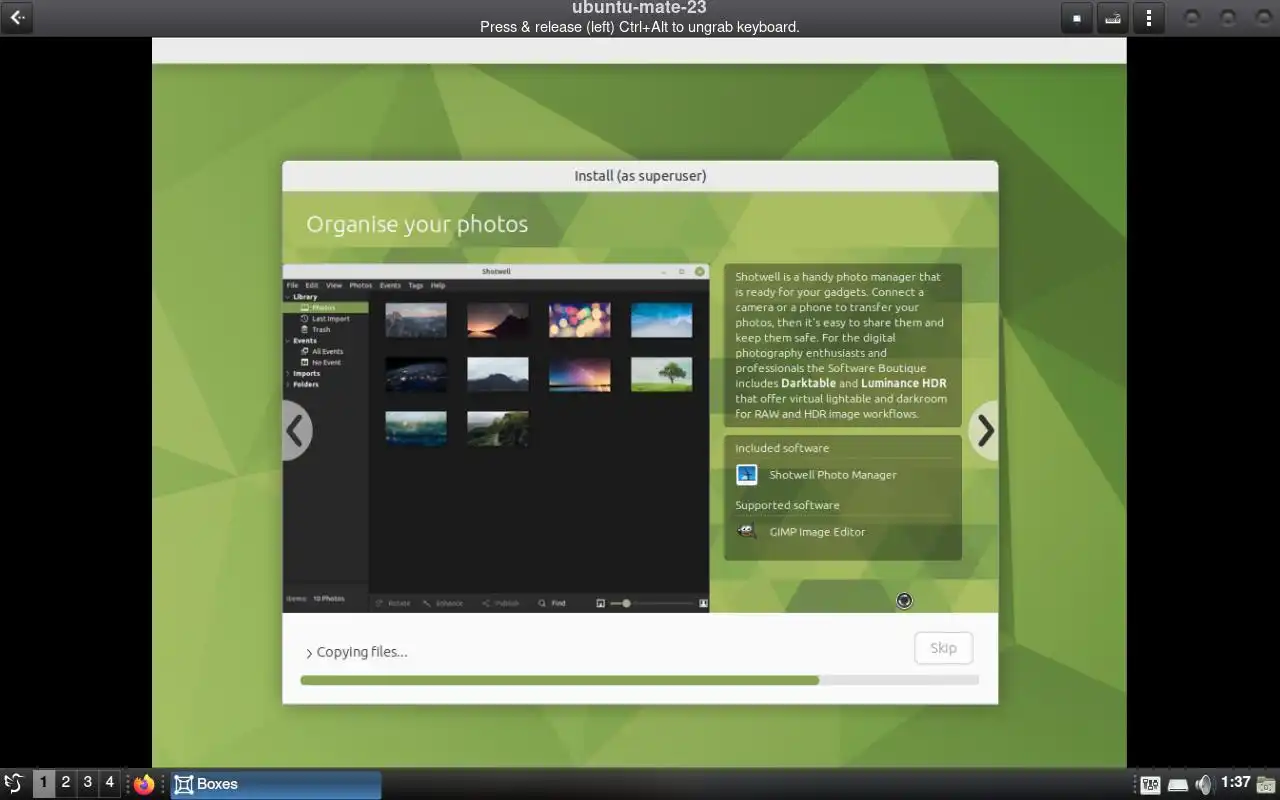Select the colorful bokeh lights thumbnail
The width and height of the screenshot is (1280, 800).
pyautogui.click(x=580, y=320)
